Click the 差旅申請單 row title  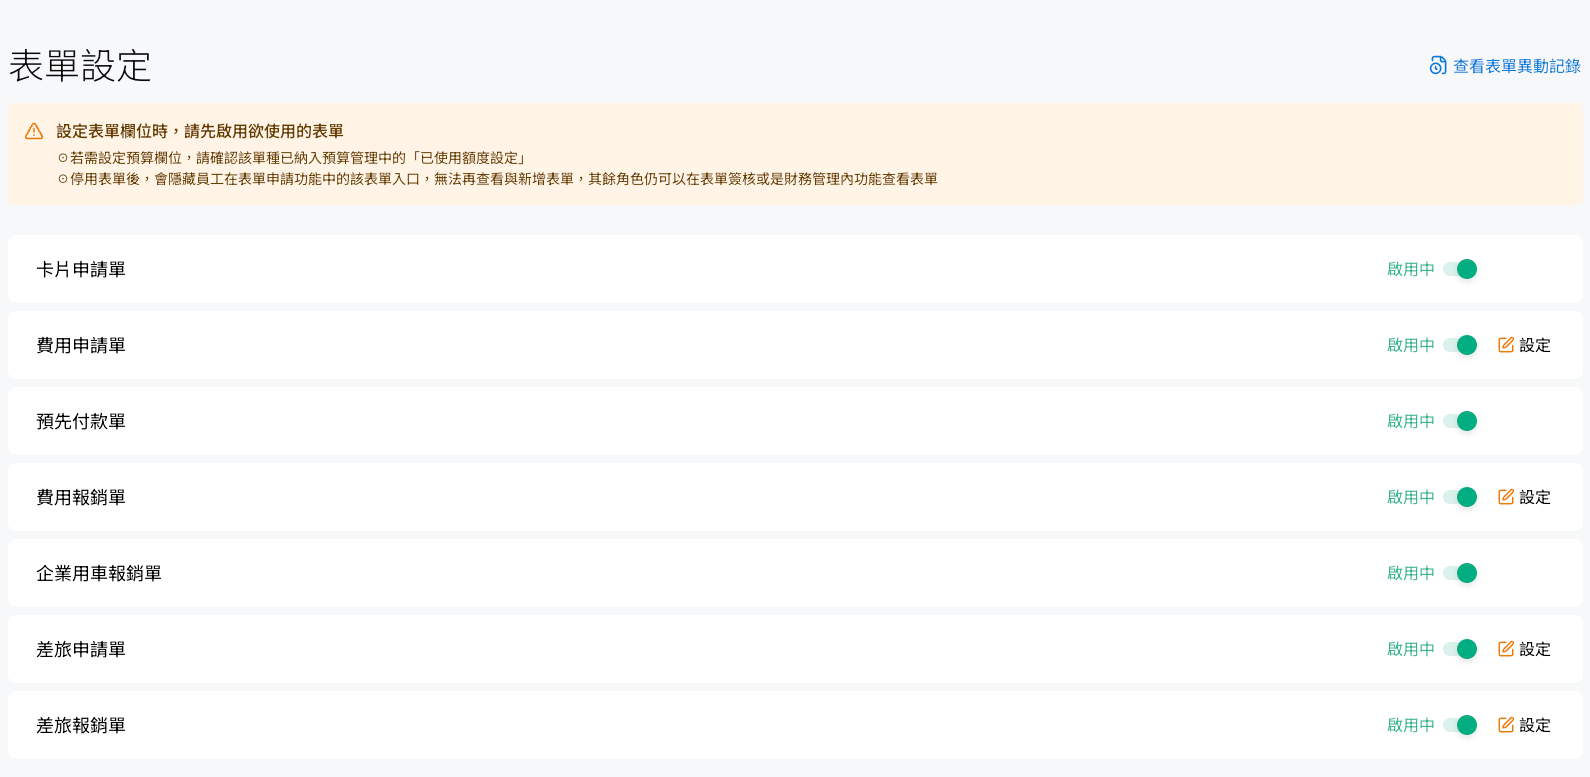click(81, 649)
